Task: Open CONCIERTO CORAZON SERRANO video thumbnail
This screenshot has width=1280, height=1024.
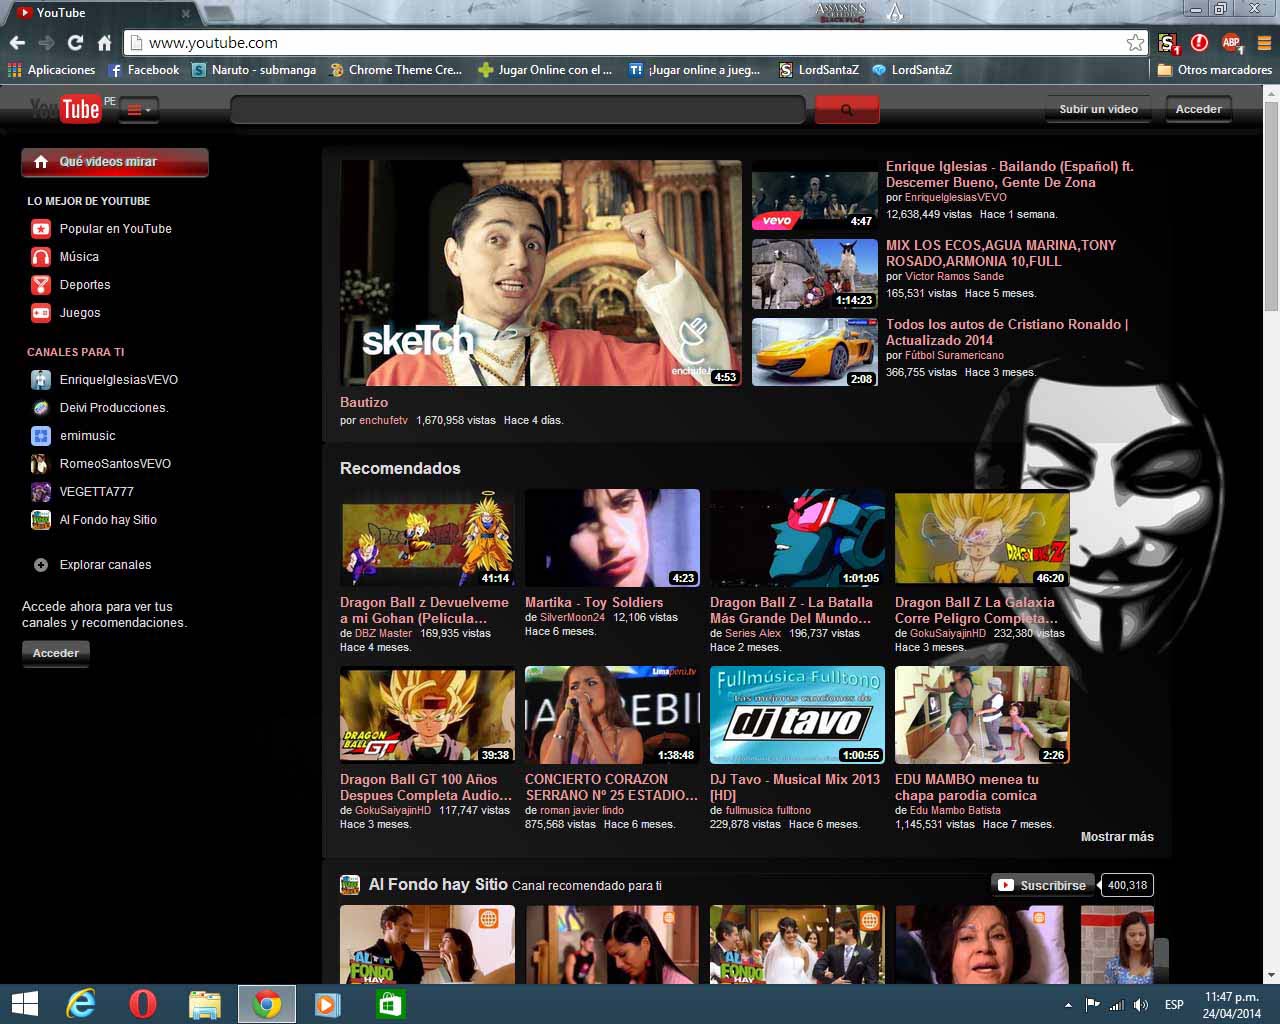Action: pos(612,715)
